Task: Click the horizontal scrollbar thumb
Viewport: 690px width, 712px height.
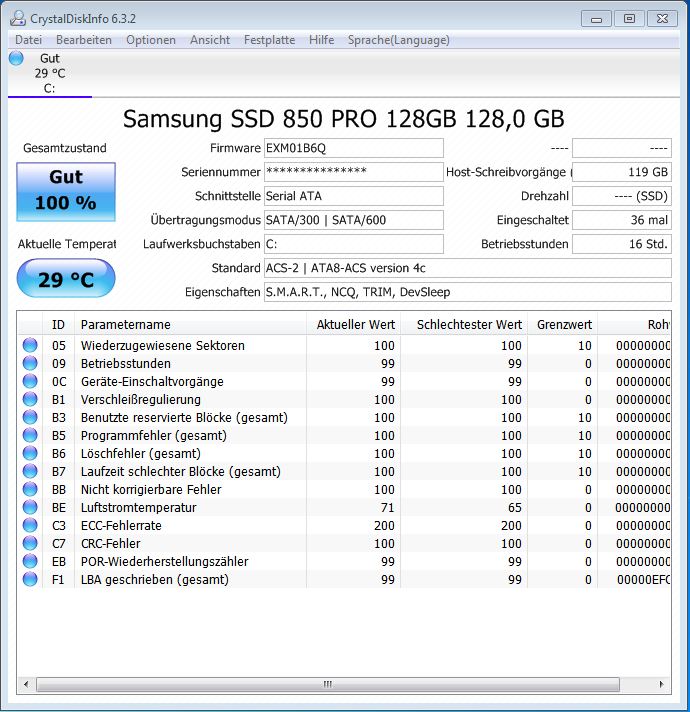Action: 328,684
